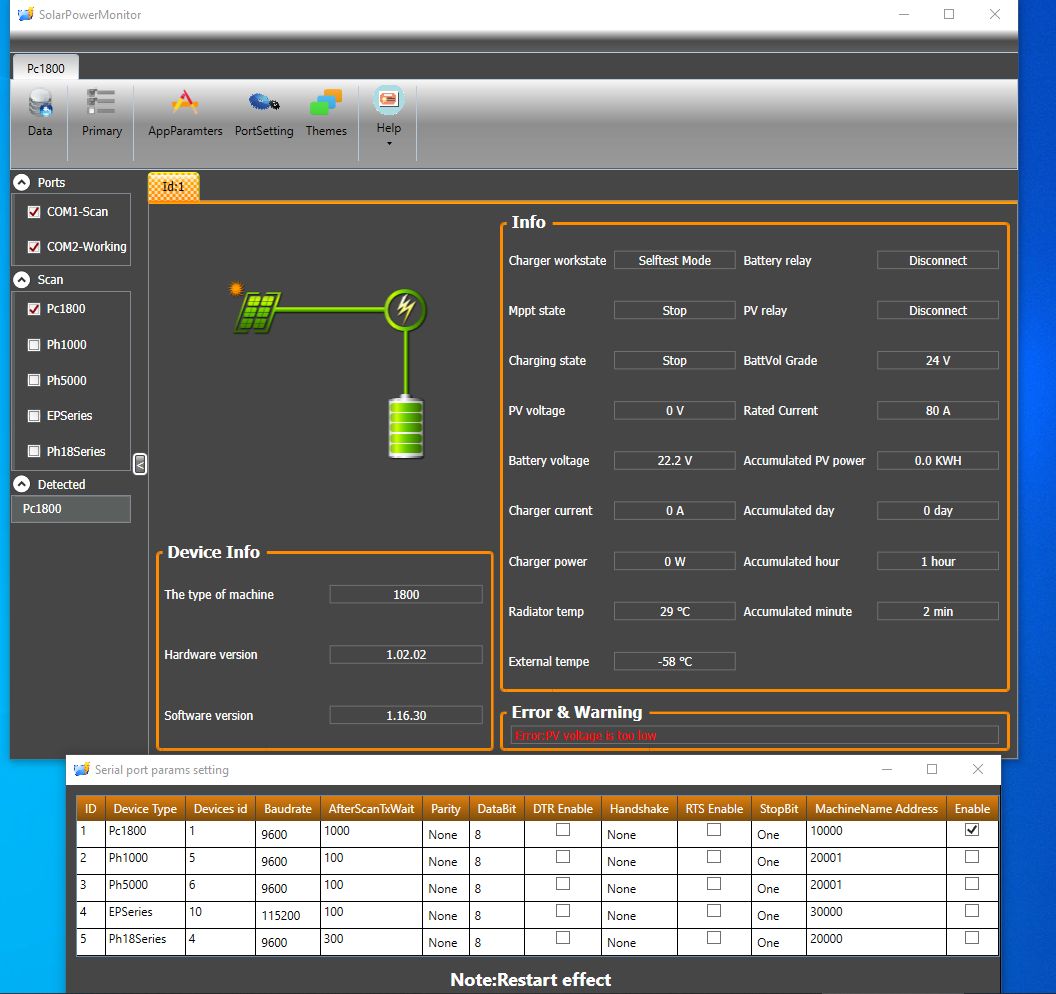This screenshot has height=994, width=1056.
Task: Click the Primary toolbar icon
Action: tap(101, 103)
